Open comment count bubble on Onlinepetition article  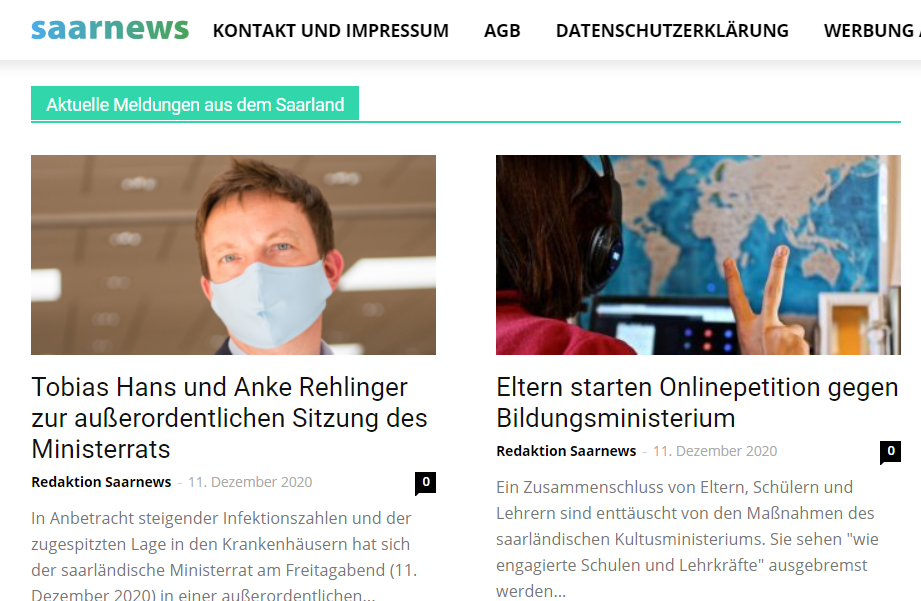890,452
